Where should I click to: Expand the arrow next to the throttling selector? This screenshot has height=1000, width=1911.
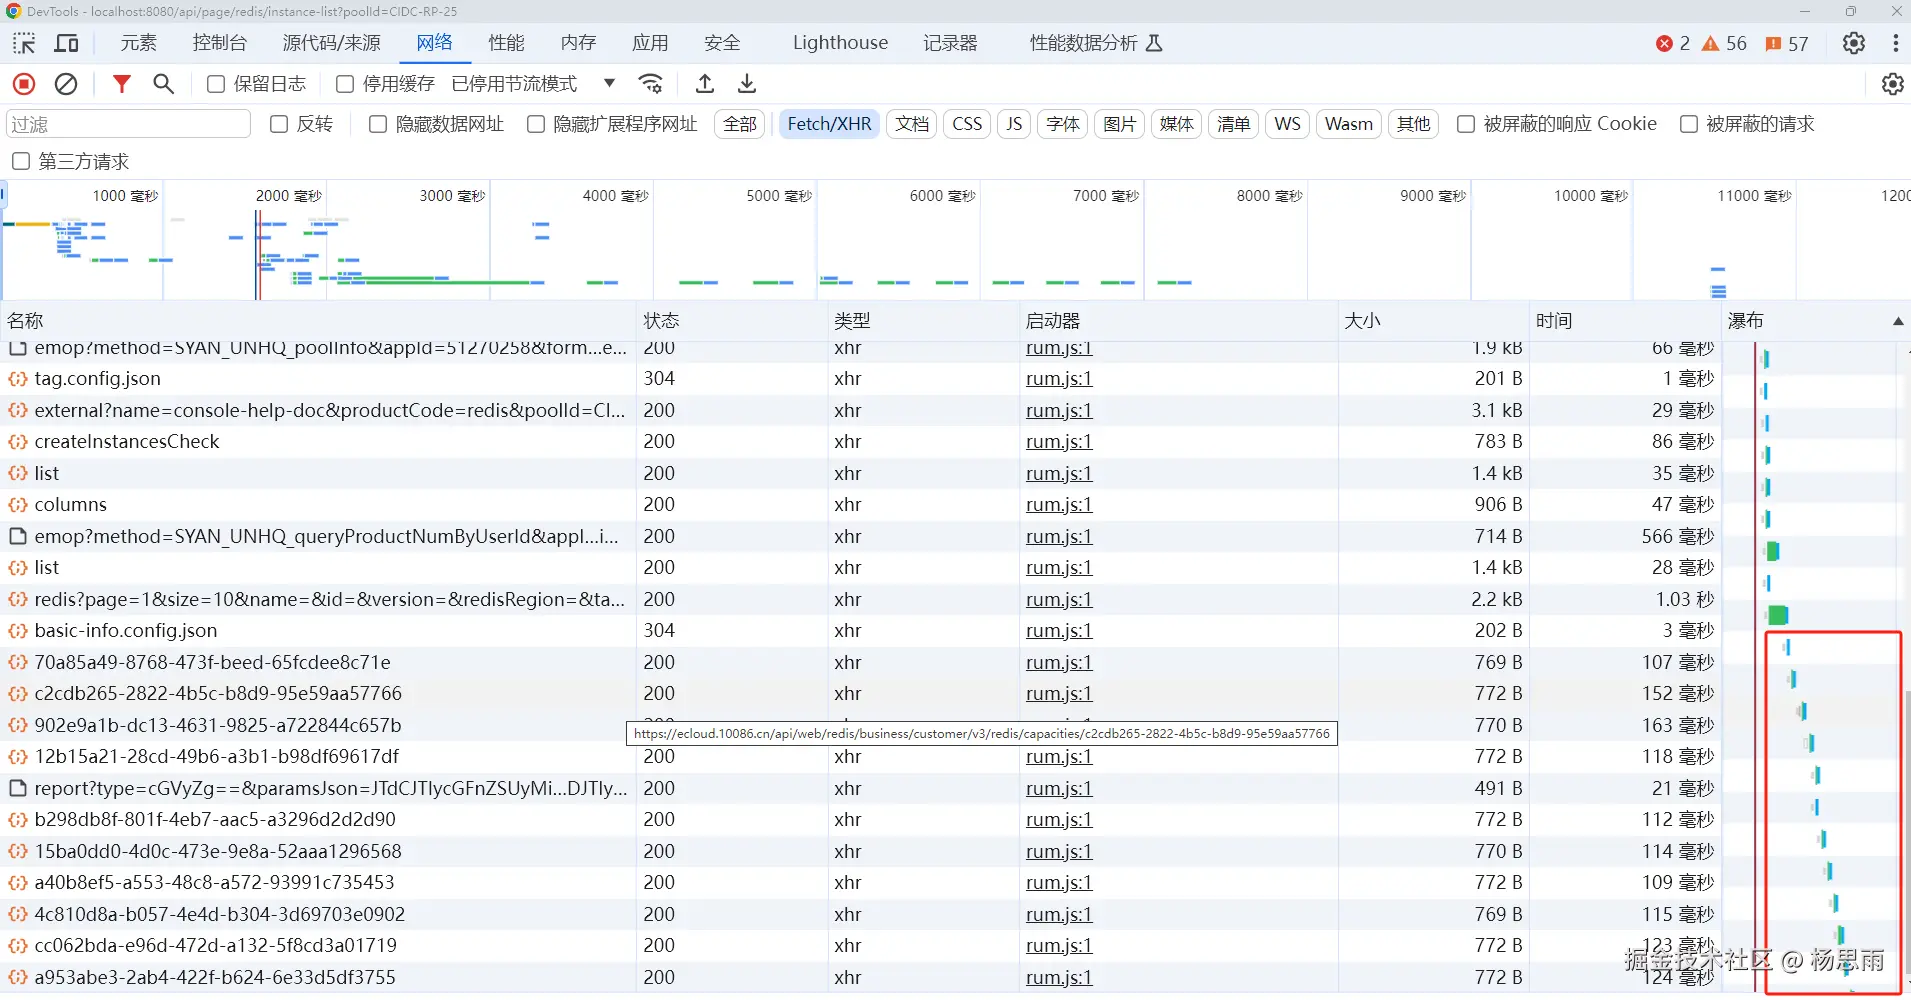pyautogui.click(x=608, y=84)
